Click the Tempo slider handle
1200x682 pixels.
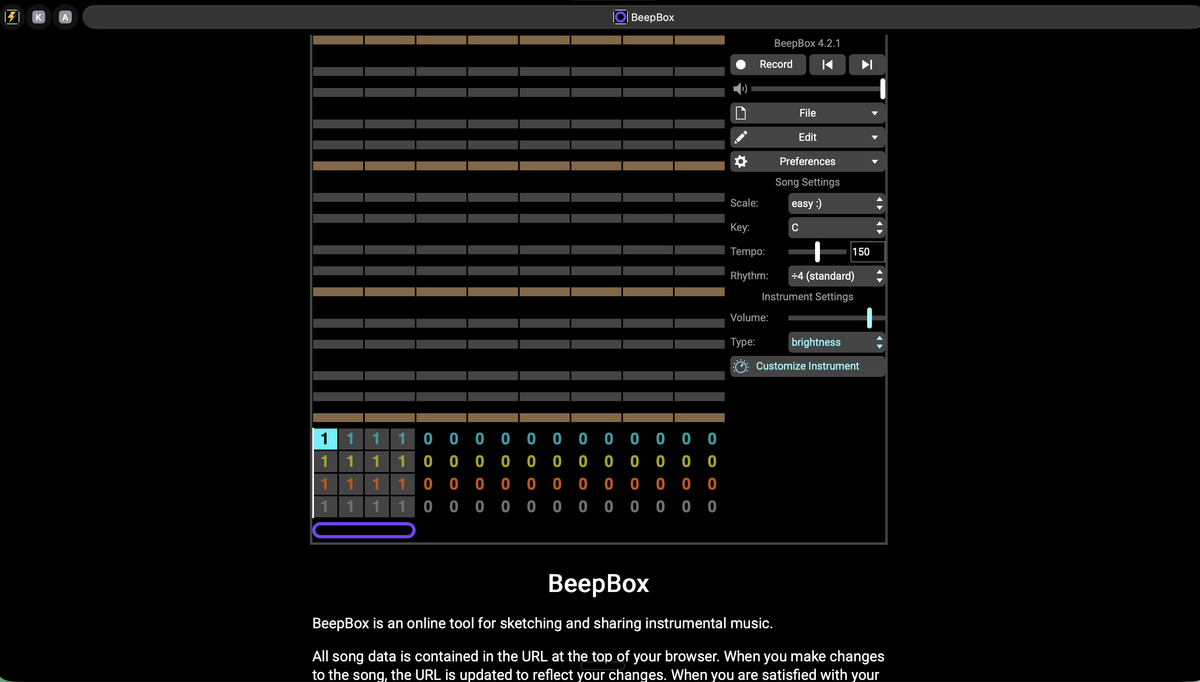[x=817, y=252]
